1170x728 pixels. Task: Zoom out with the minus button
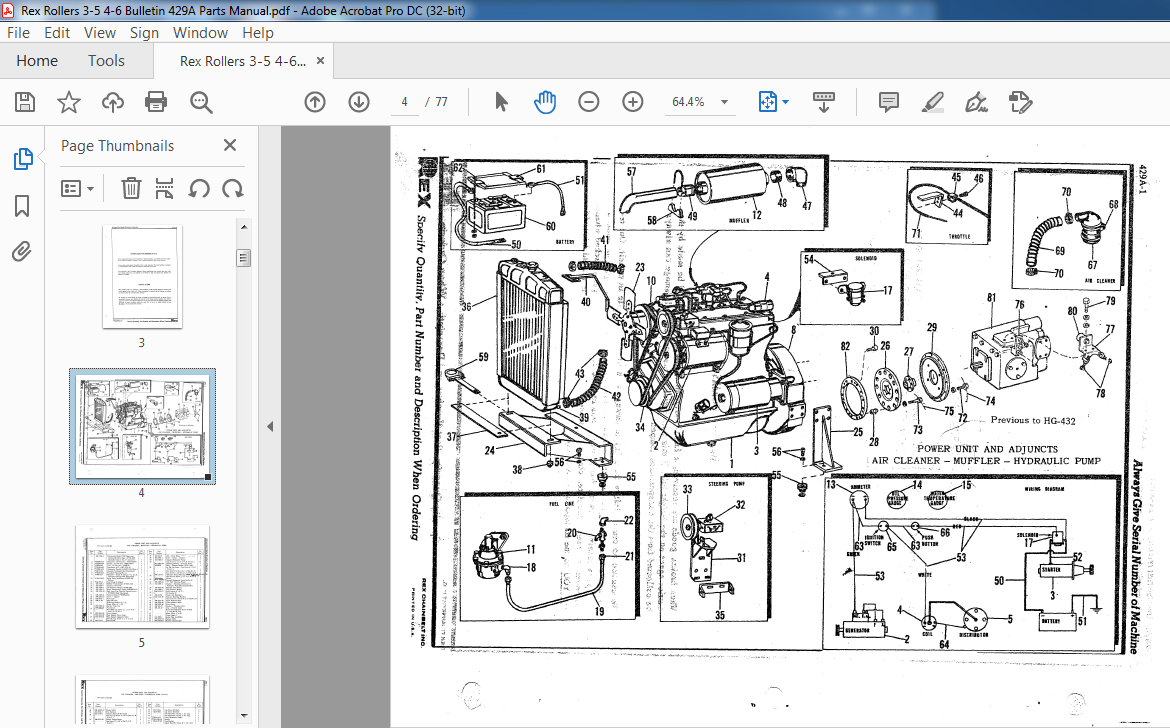[x=589, y=101]
